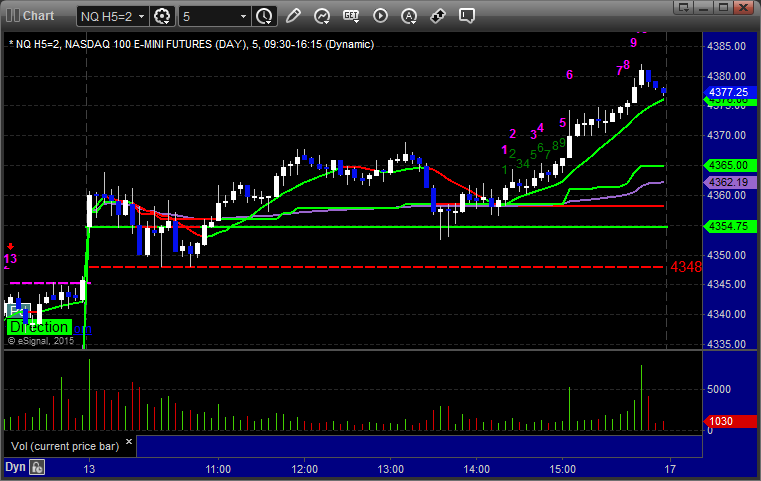Click the purple 4362.19 price tag

point(729,182)
